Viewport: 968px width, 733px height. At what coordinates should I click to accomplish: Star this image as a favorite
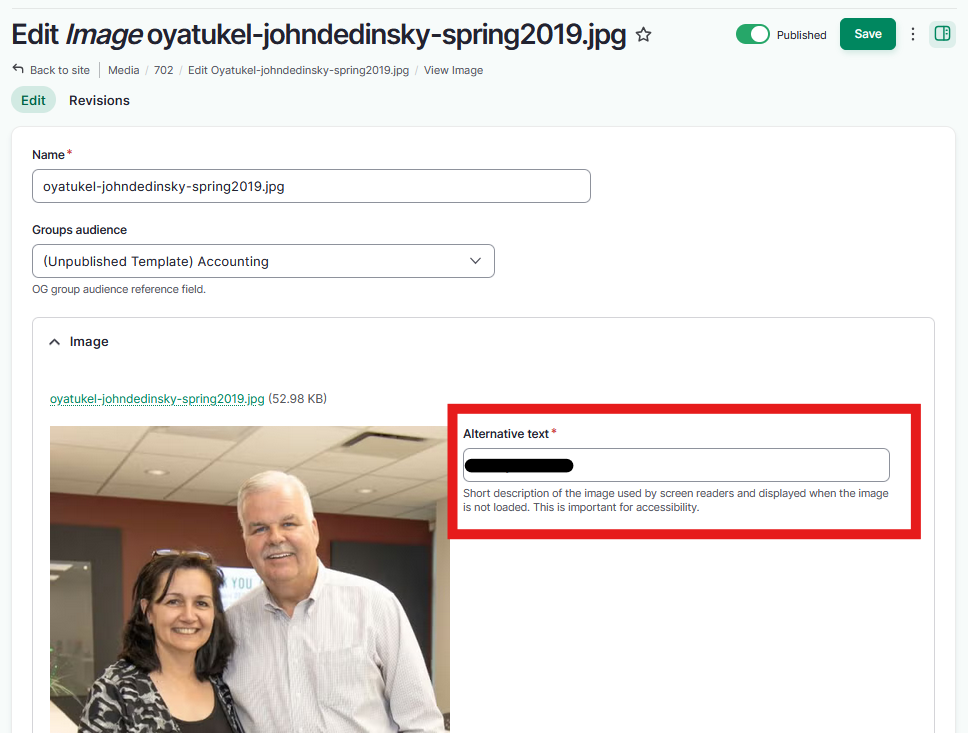(643, 35)
